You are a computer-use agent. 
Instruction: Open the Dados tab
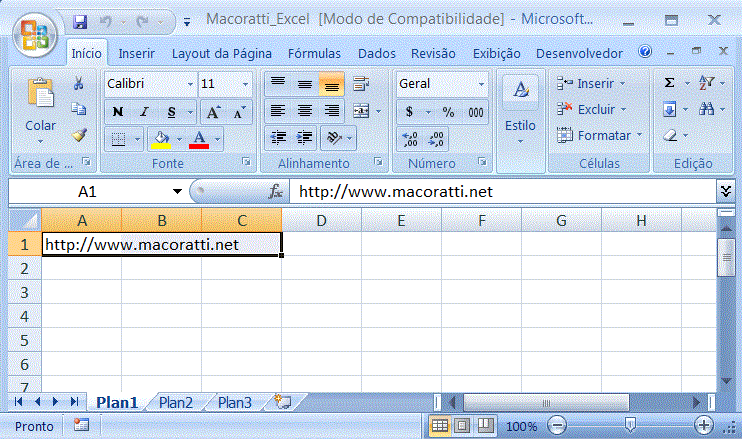(x=377, y=53)
